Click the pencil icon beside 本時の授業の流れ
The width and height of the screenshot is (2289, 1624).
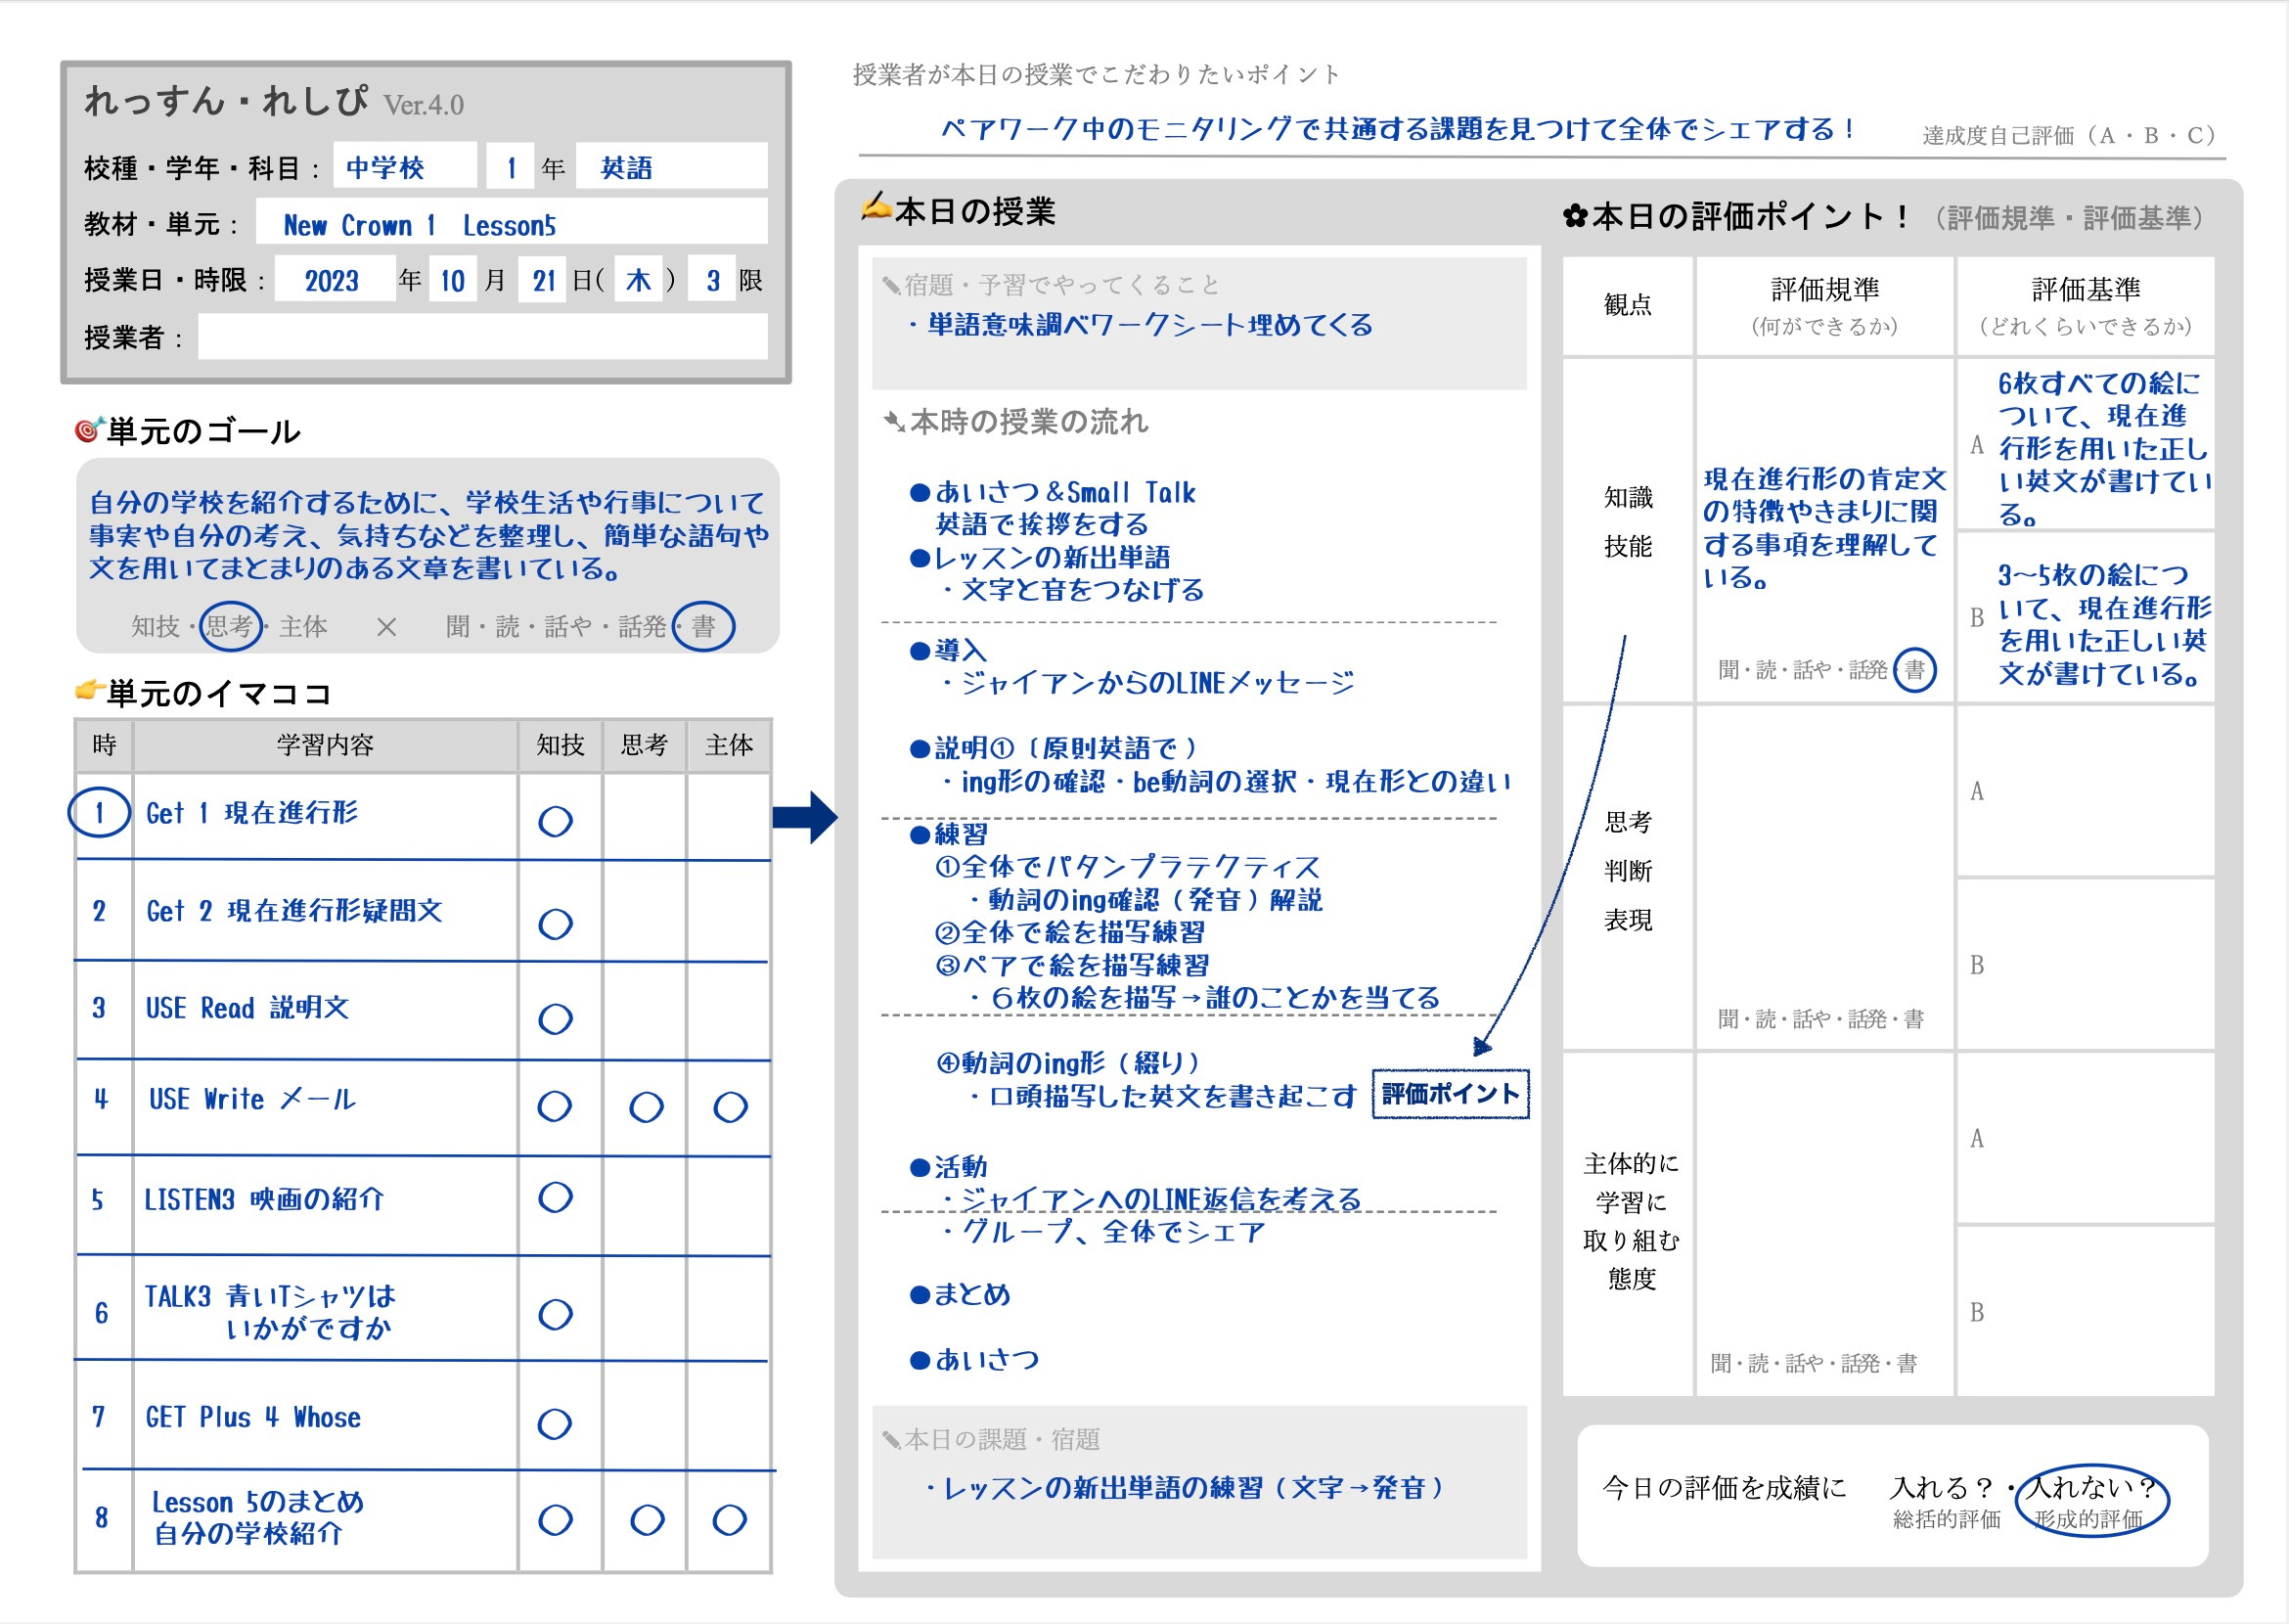pos(894,422)
